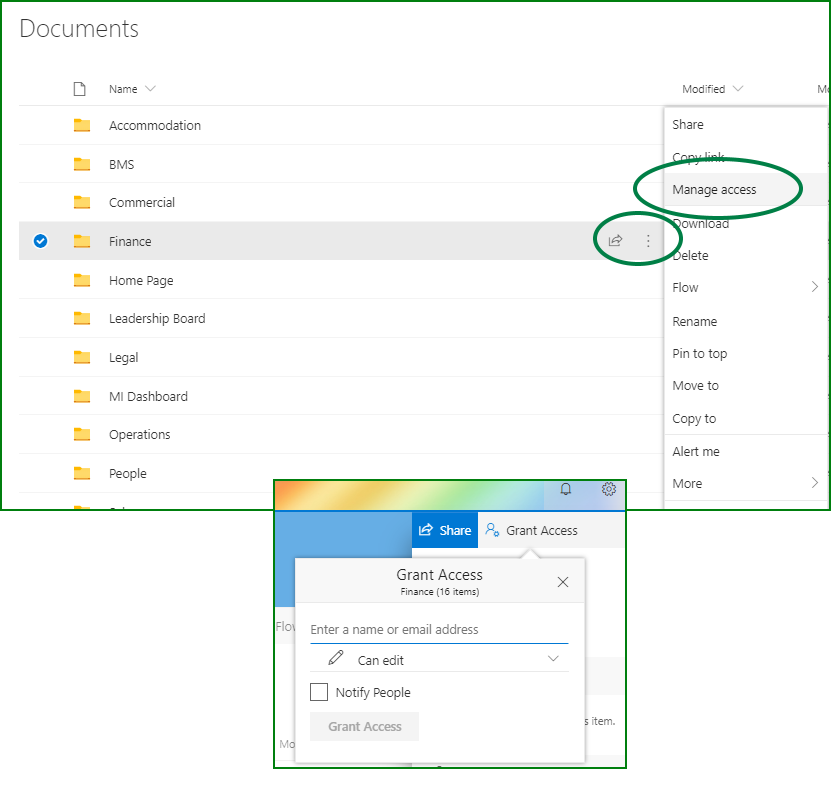
Task: Click the People folder icon
Action: click(x=82, y=473)
